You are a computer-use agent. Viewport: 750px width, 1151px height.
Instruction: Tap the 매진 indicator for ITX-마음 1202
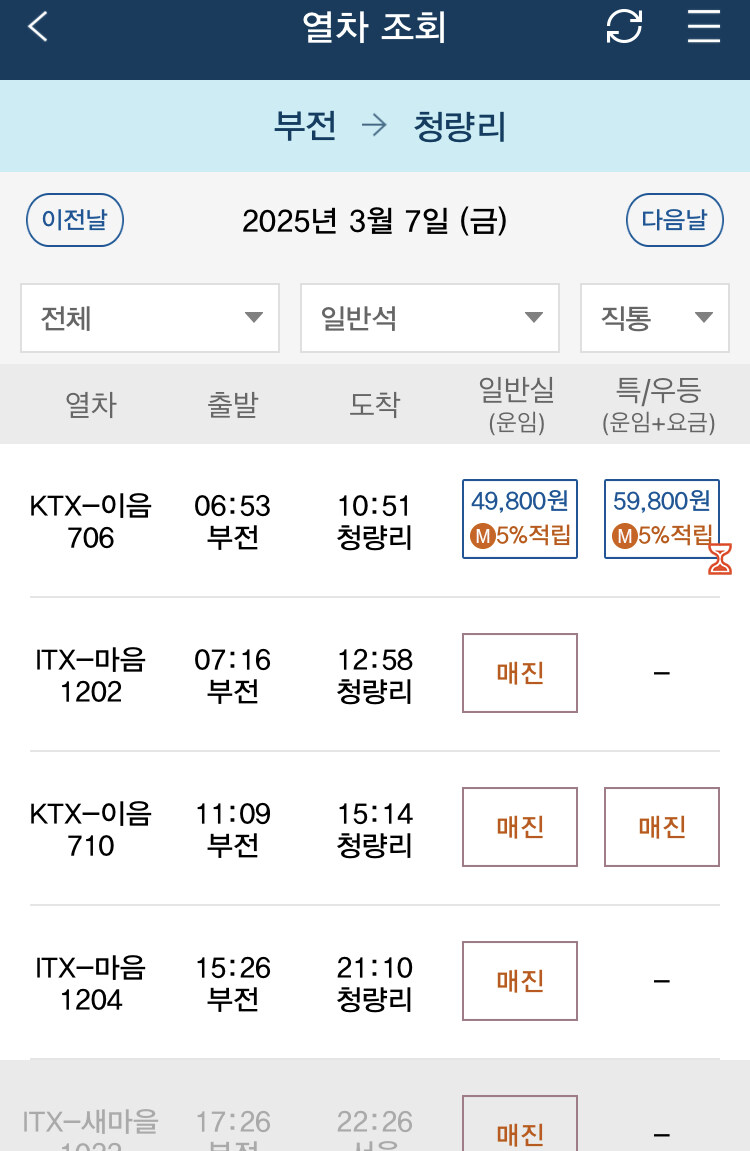point(519,673)
